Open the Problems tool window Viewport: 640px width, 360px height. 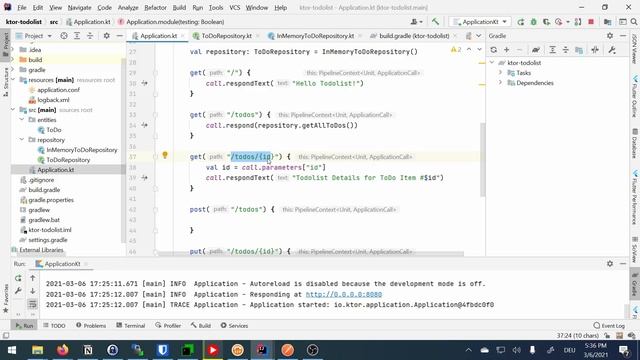pyautogui.click(x=91, y=325)
